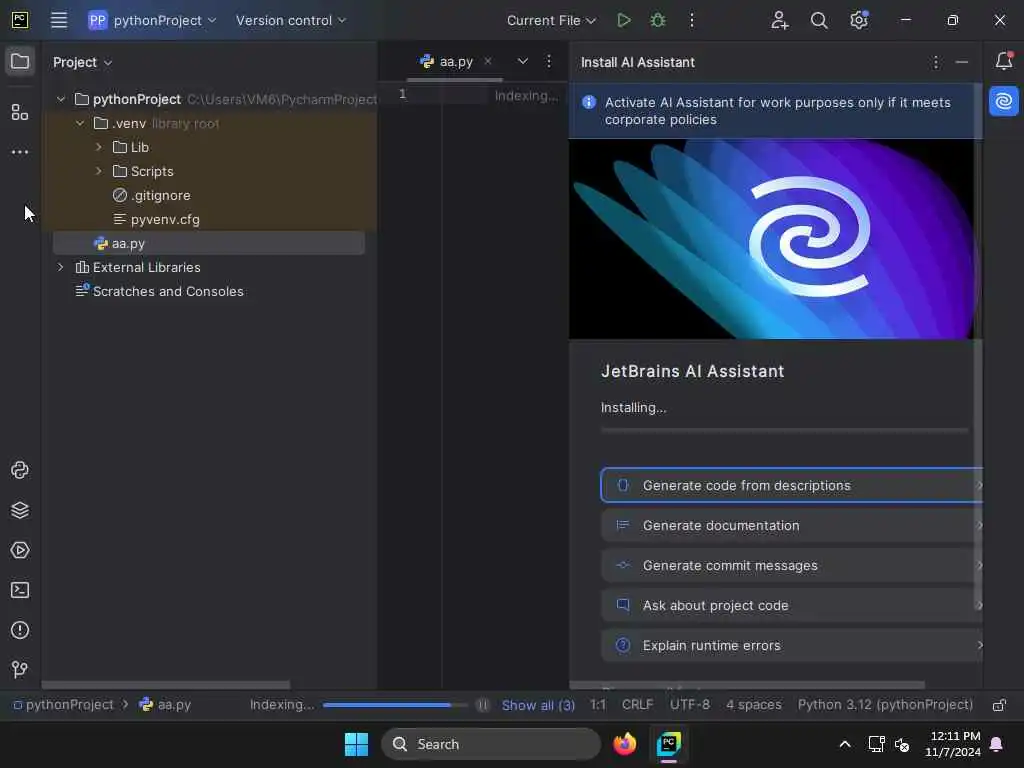Click the indexing progress bar
Image resolution: width=1024 pixels, height=768 pixels.
click(395, 705)
